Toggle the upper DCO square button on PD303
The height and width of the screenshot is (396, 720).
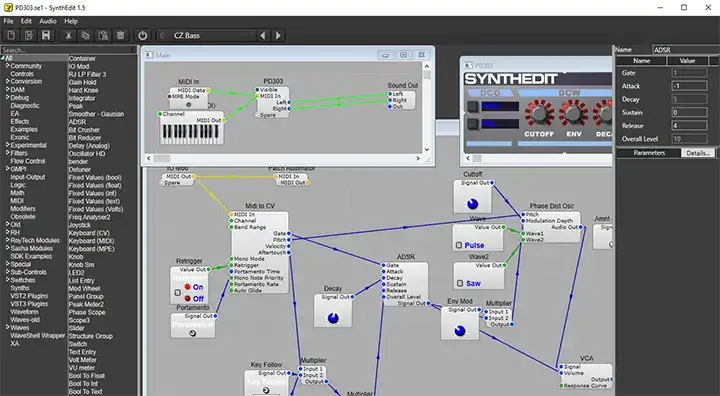472,107
